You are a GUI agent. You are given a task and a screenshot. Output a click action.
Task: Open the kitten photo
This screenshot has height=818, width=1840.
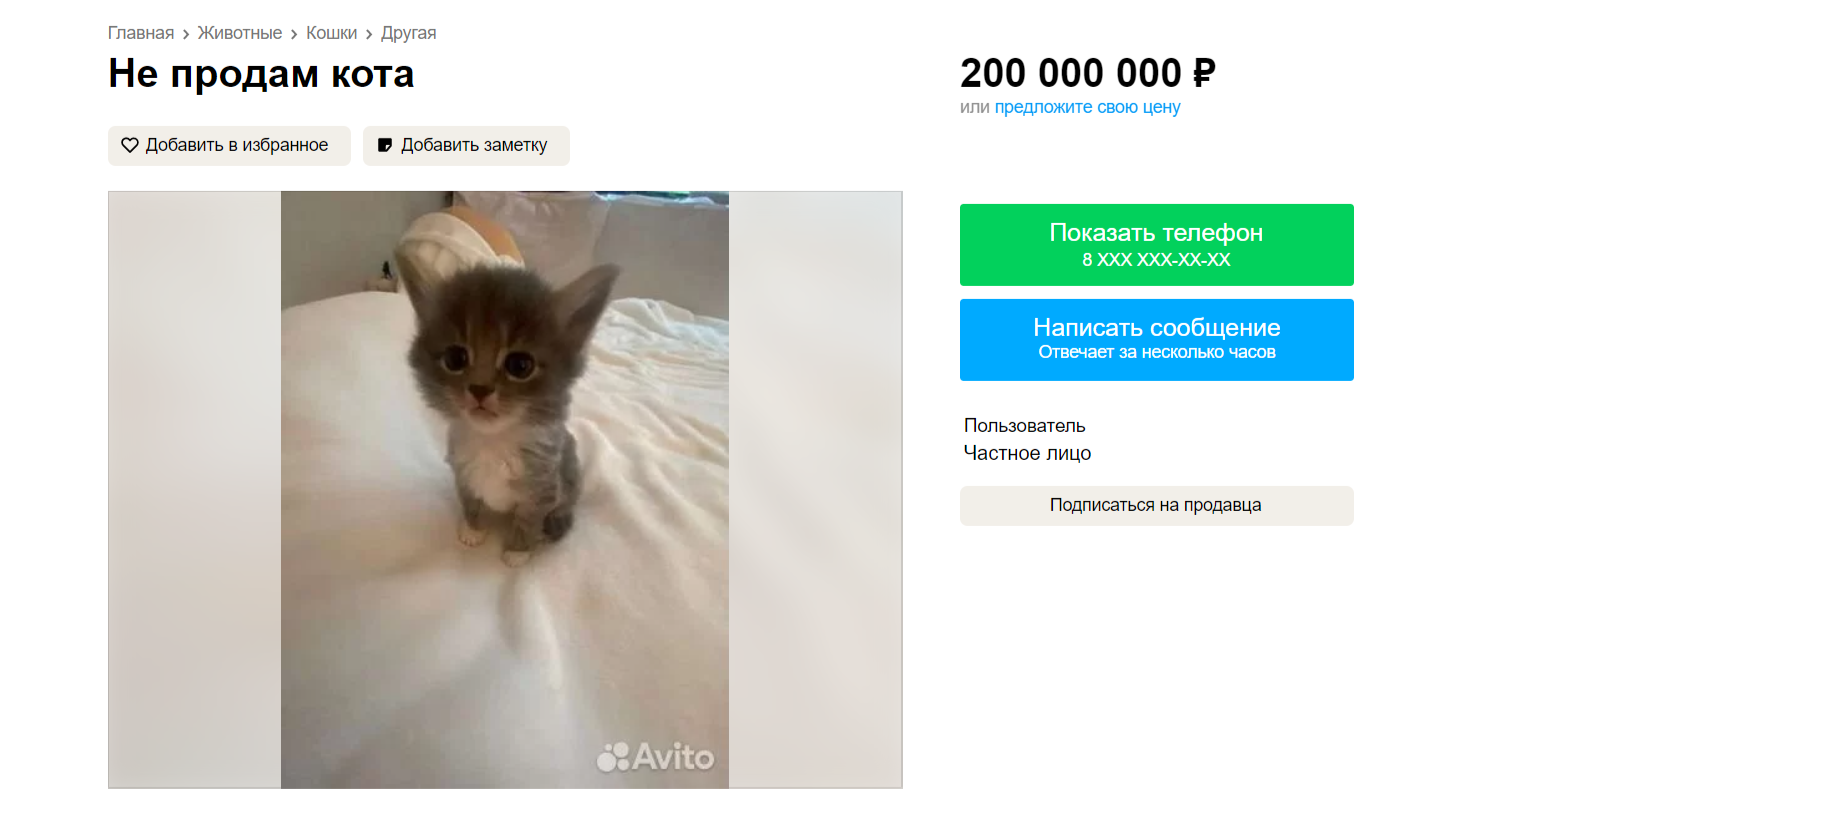pos(505,490)
